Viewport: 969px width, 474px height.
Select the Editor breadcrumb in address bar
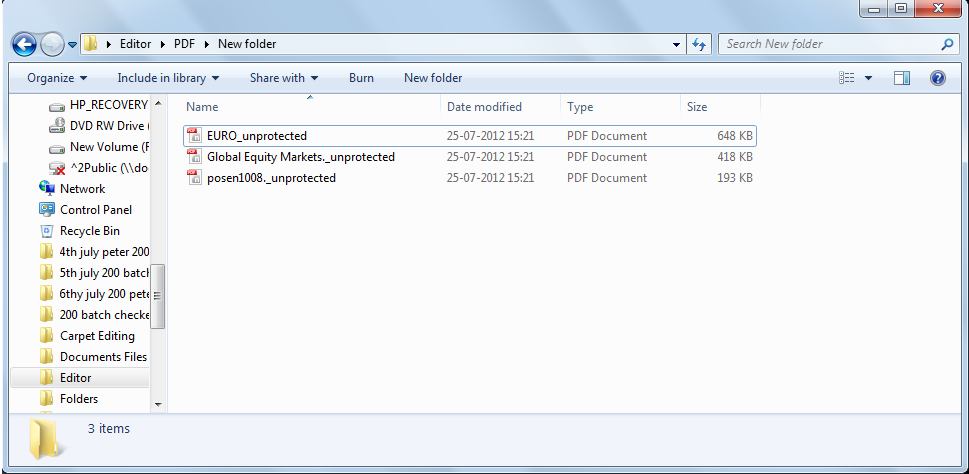pos(135,44)
